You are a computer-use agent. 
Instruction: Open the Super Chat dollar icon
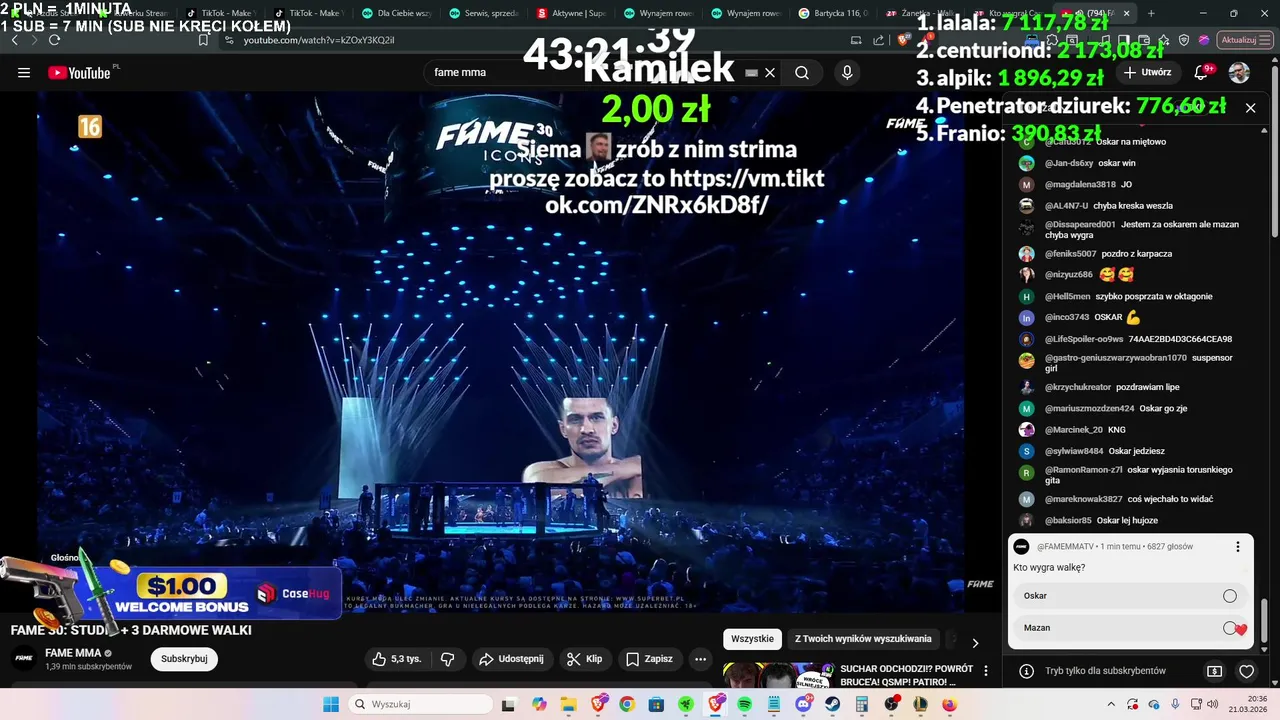1214,671
